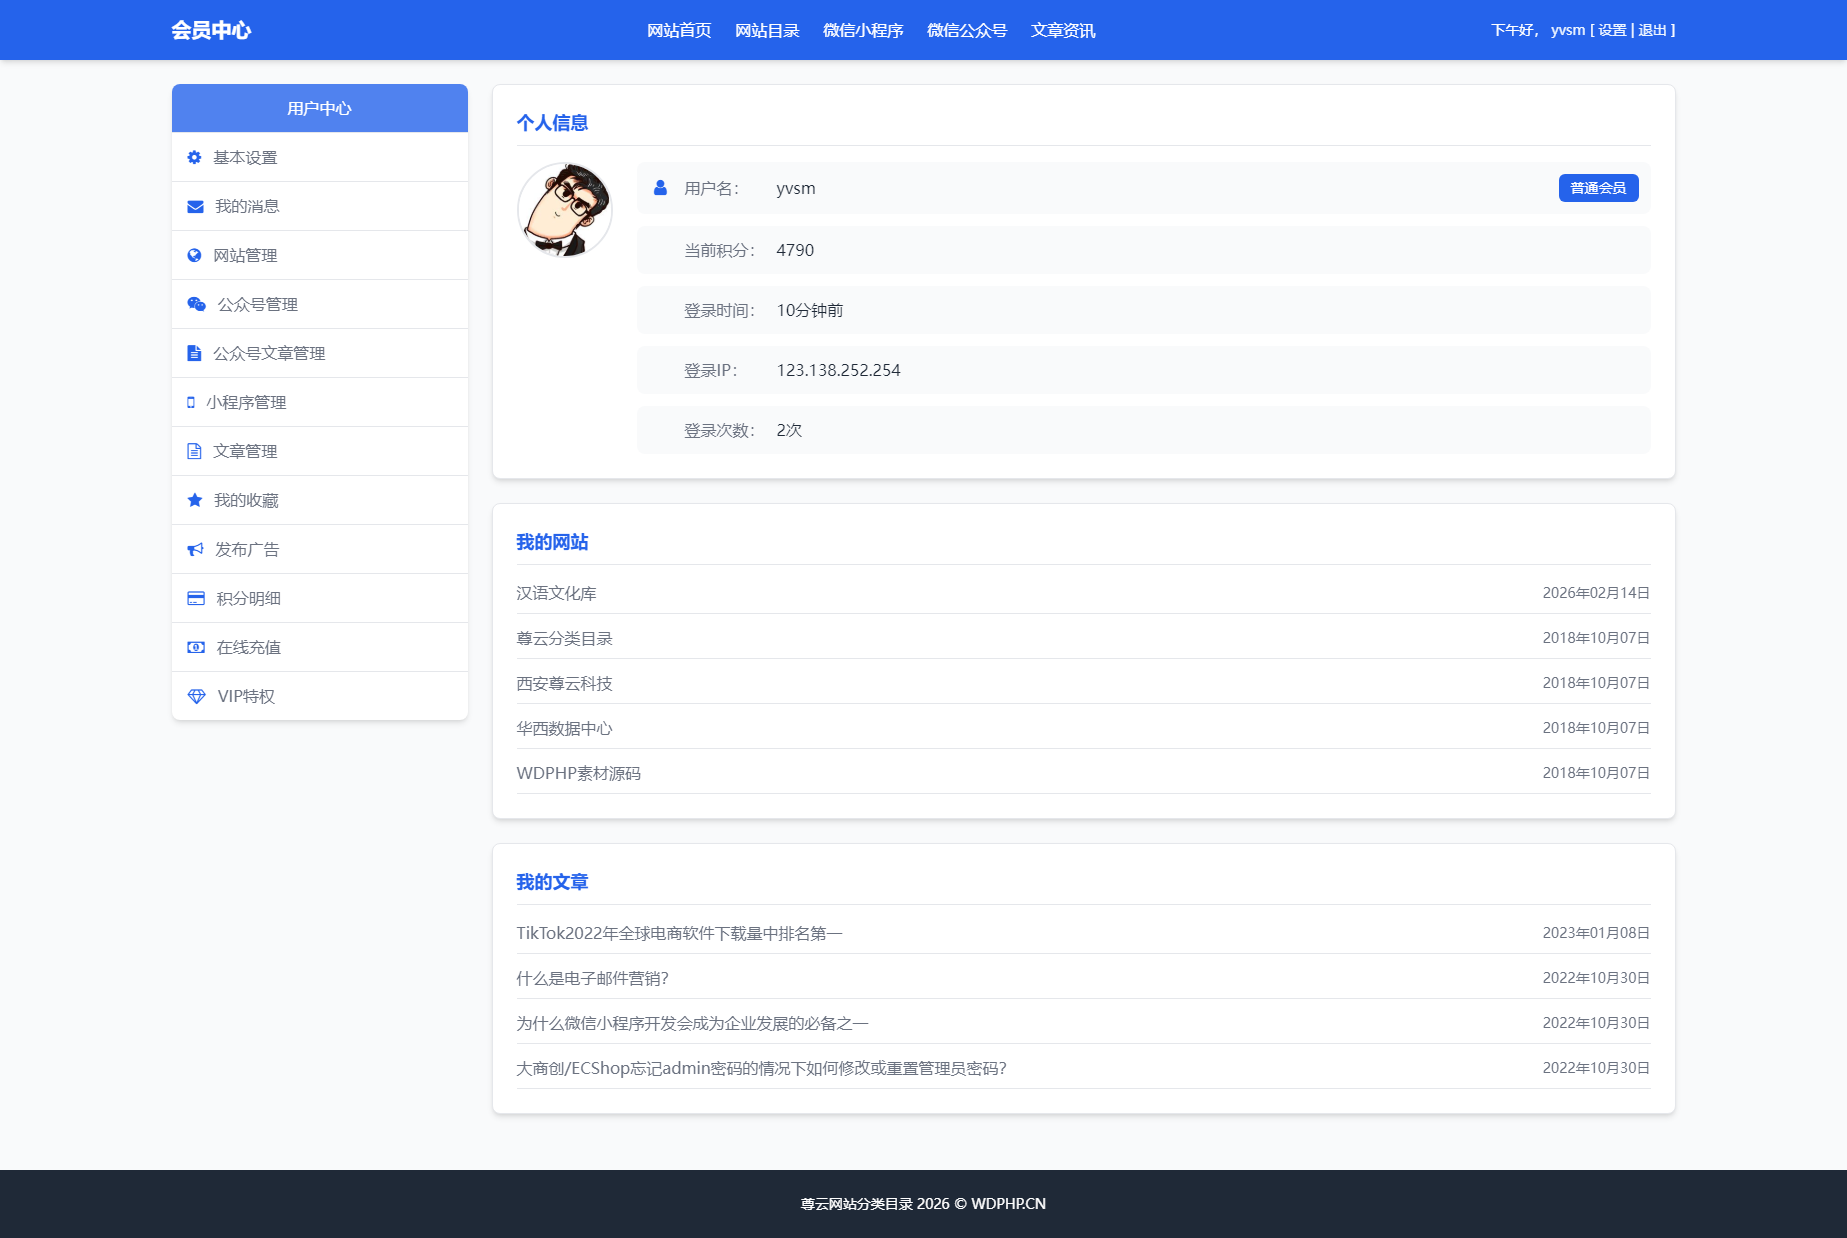The width and height of the screenshot is (1847, 1238).
Task: Click the document icon beside 公众号文章管理
Action: click(x=194, y=353)
